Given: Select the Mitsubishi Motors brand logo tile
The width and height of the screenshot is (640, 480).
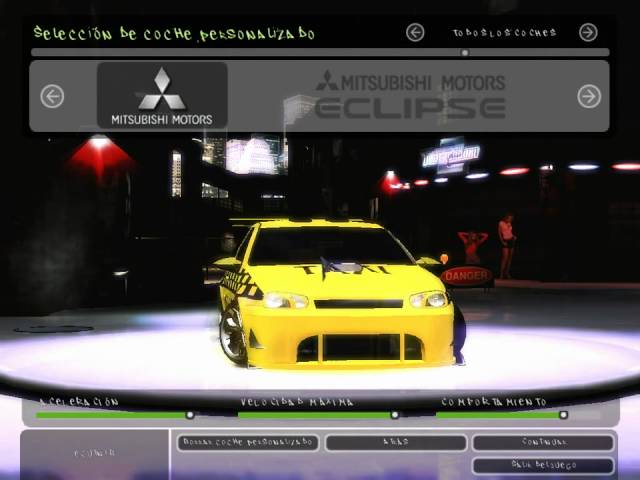Looking at the screenshot, I should pyautogui.click(x=162, y=96).
